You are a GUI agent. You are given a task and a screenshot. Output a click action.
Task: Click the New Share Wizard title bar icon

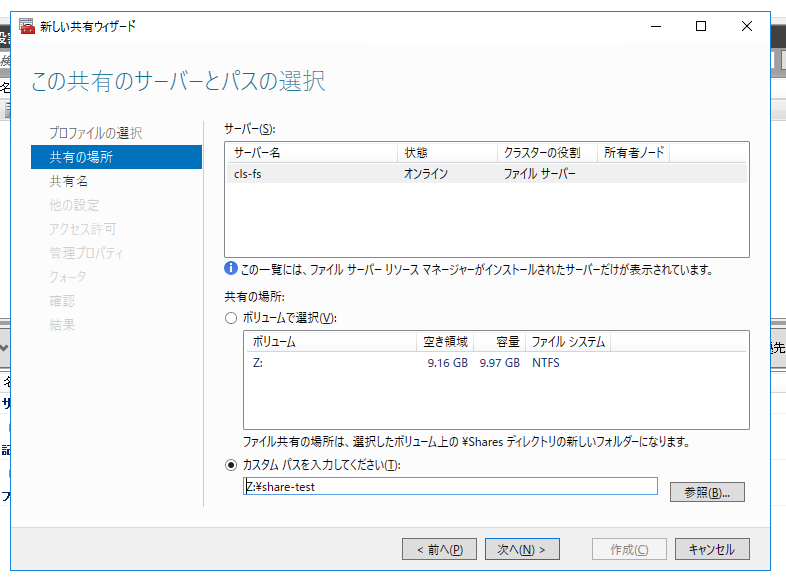(27, 26)
